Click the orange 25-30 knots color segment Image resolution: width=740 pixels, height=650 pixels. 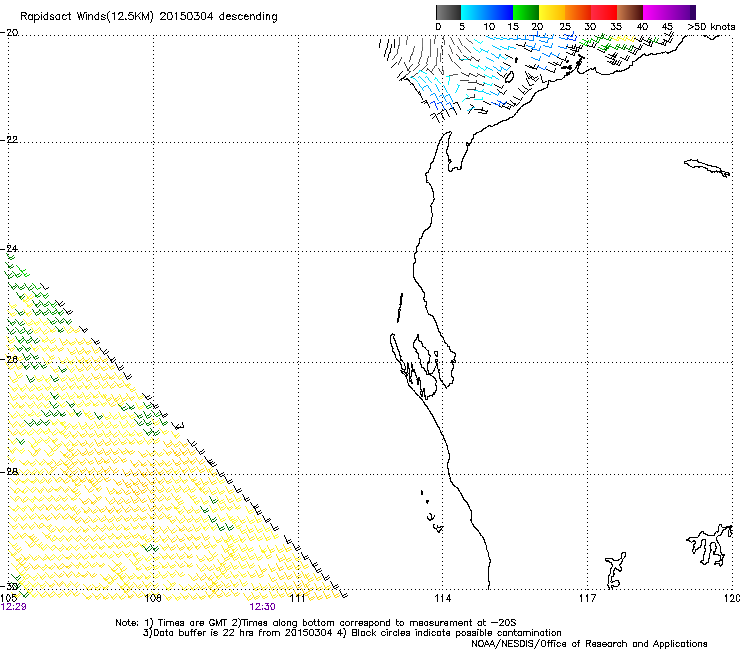point(578,12)
